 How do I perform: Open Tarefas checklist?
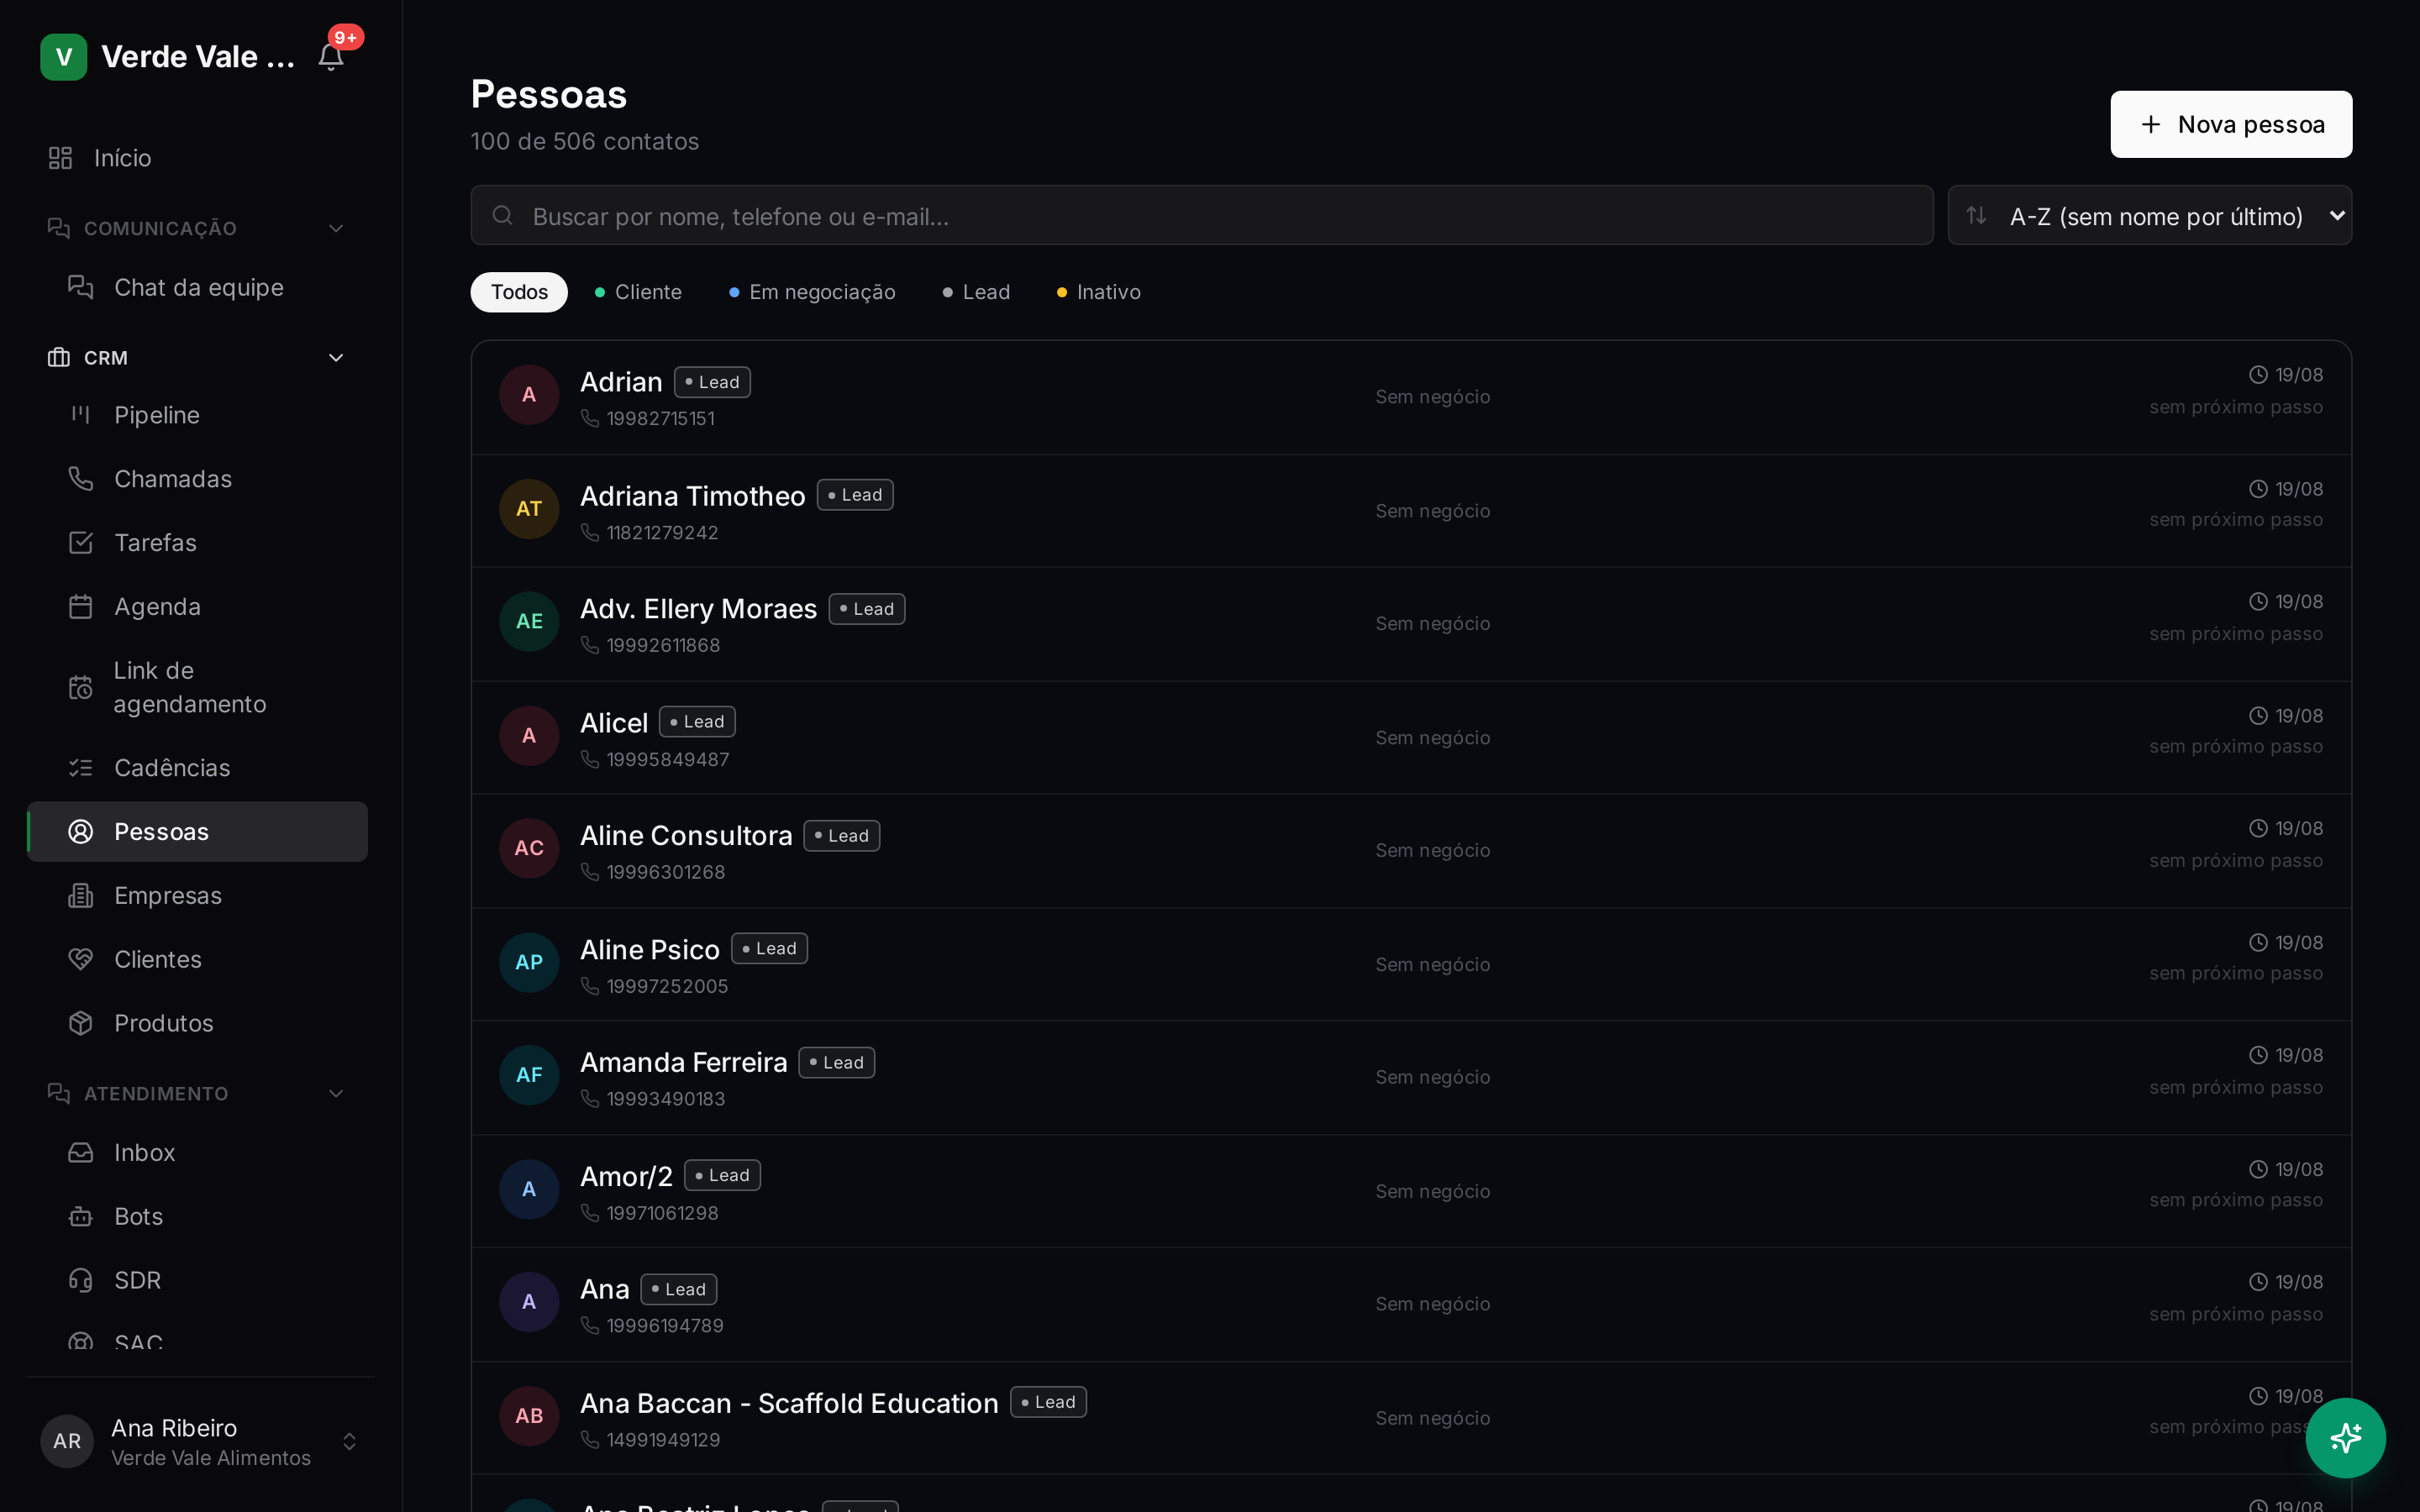coord(198,543)
